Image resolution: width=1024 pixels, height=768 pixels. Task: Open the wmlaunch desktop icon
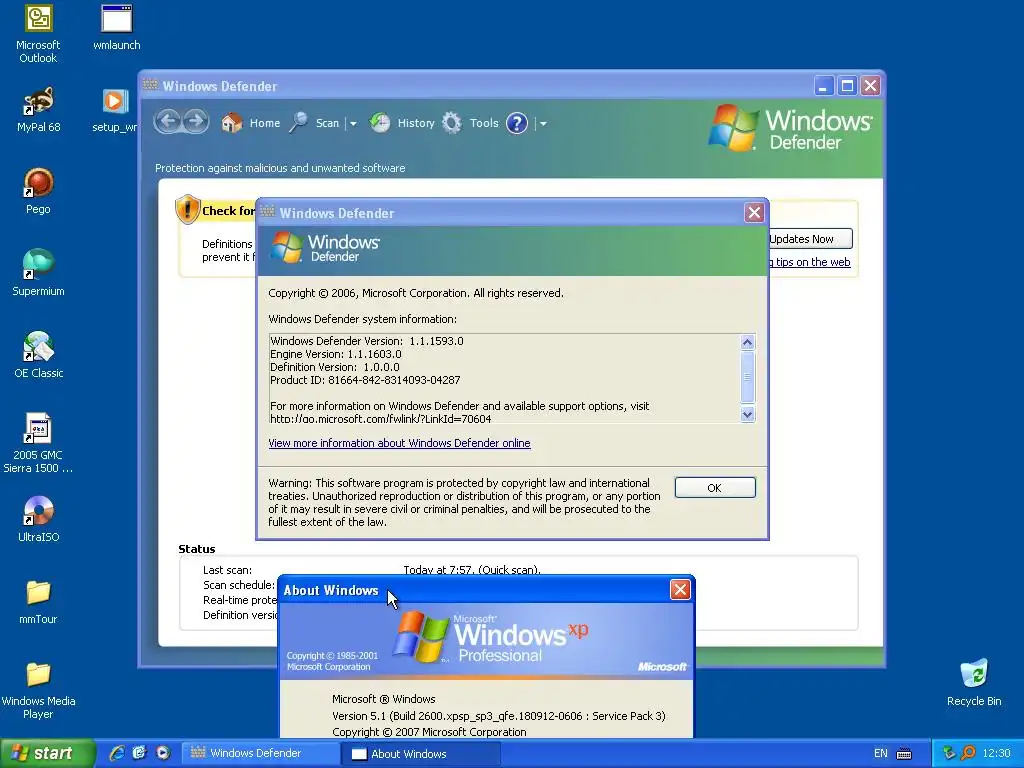tap(116, 27)
